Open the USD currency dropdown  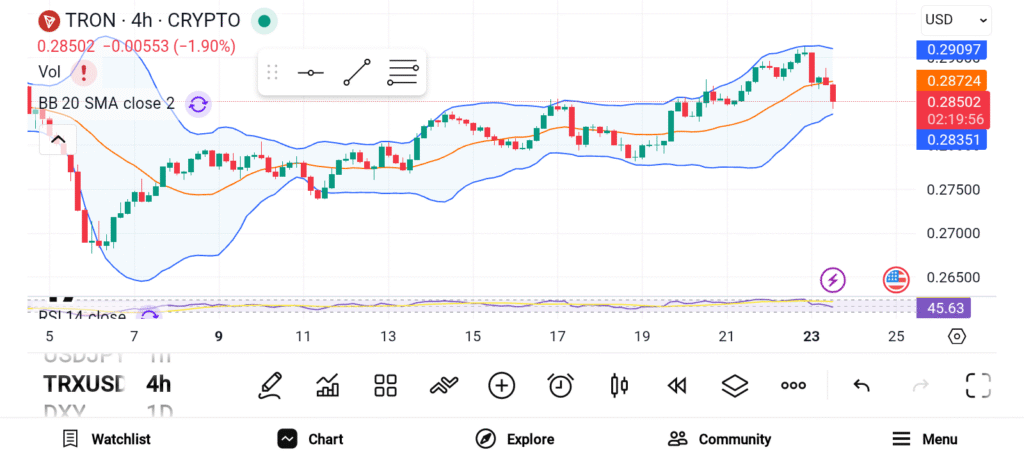click(955, 19)
